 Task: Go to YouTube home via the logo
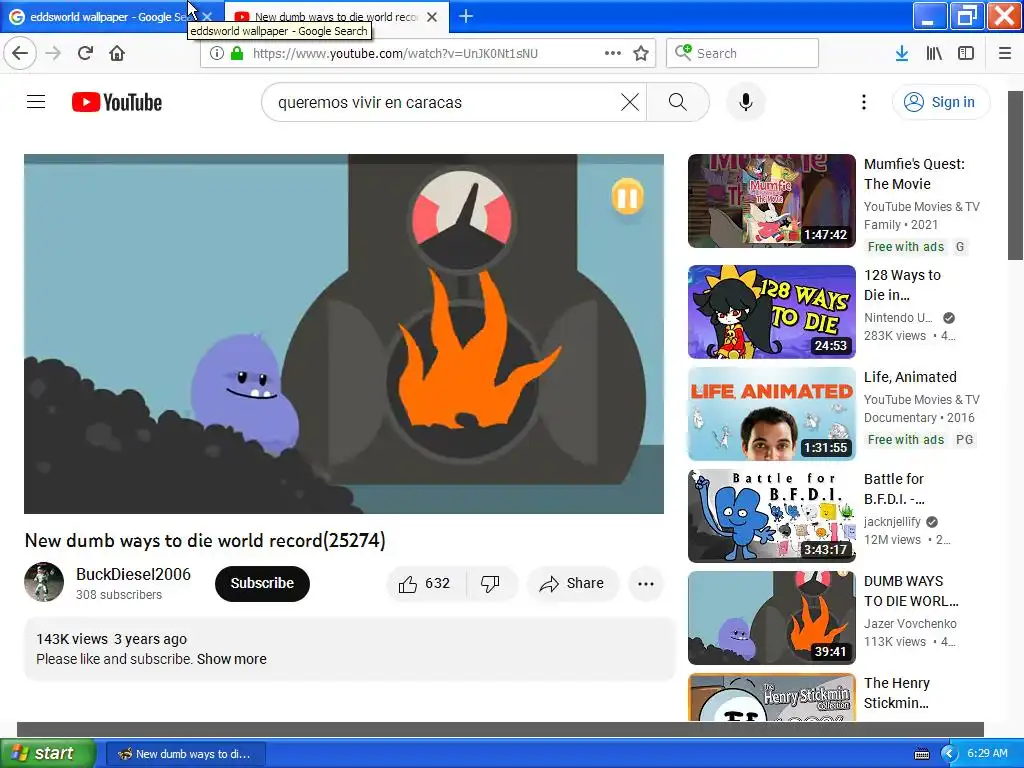117,102
